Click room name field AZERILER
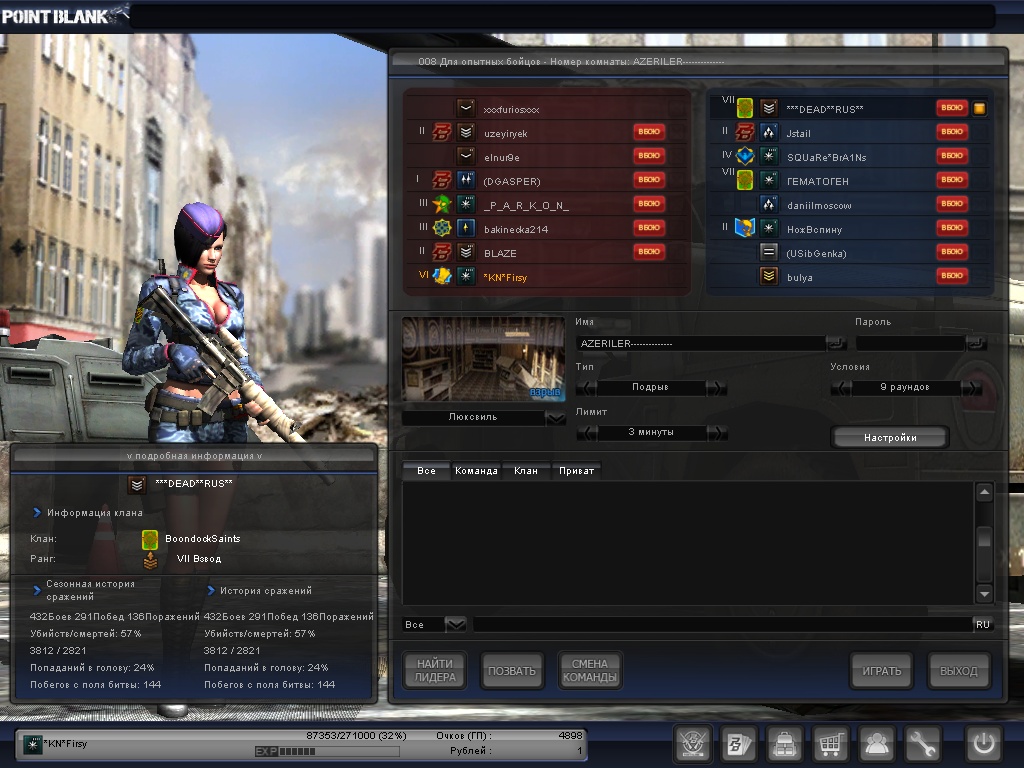 (x=700, y=344)
